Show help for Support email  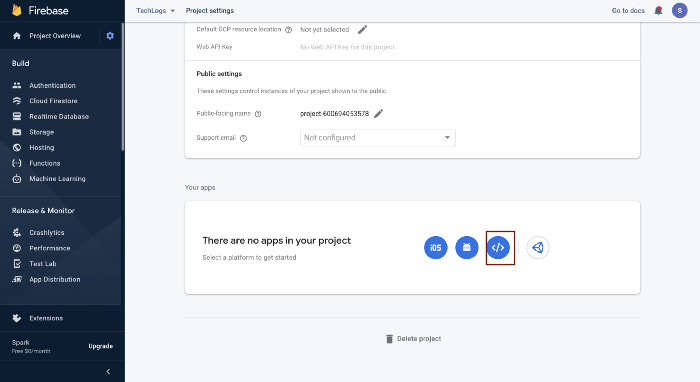[x=243, y=138]
